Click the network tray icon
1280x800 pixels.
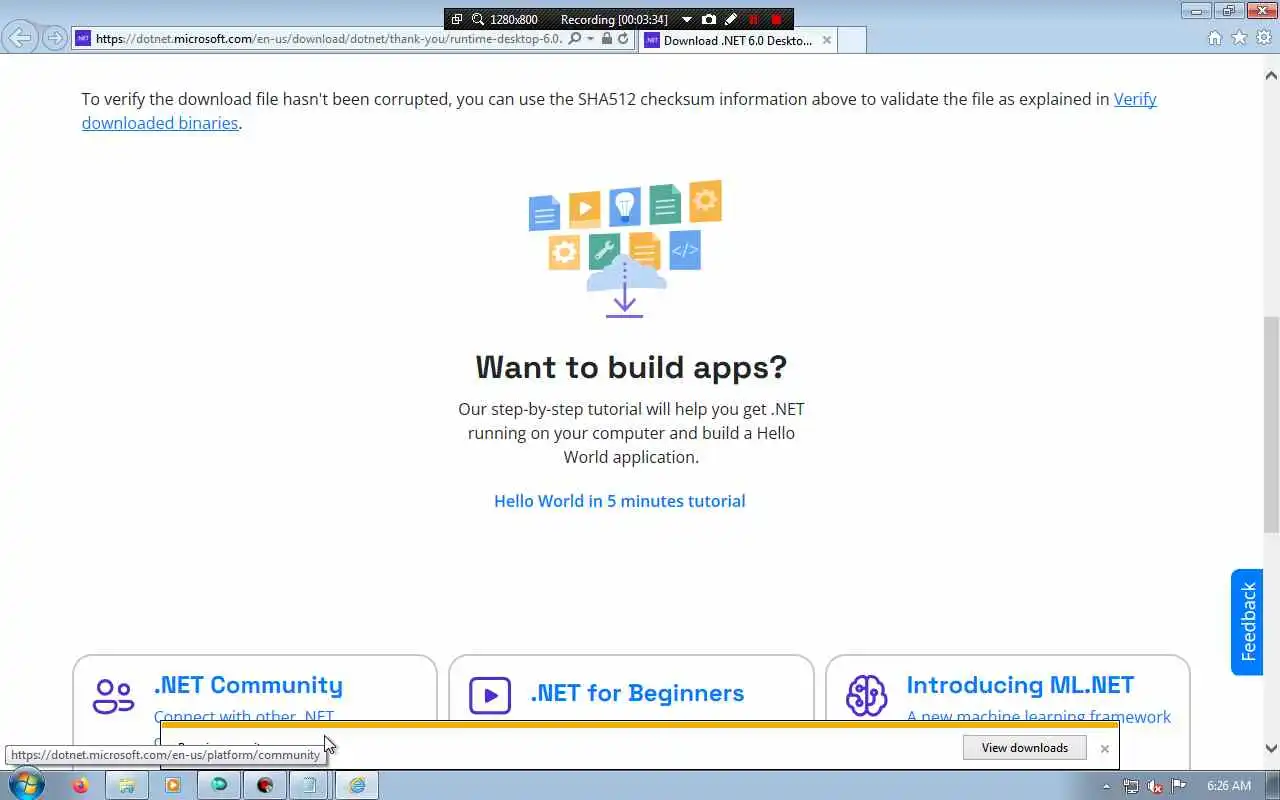1131,786
